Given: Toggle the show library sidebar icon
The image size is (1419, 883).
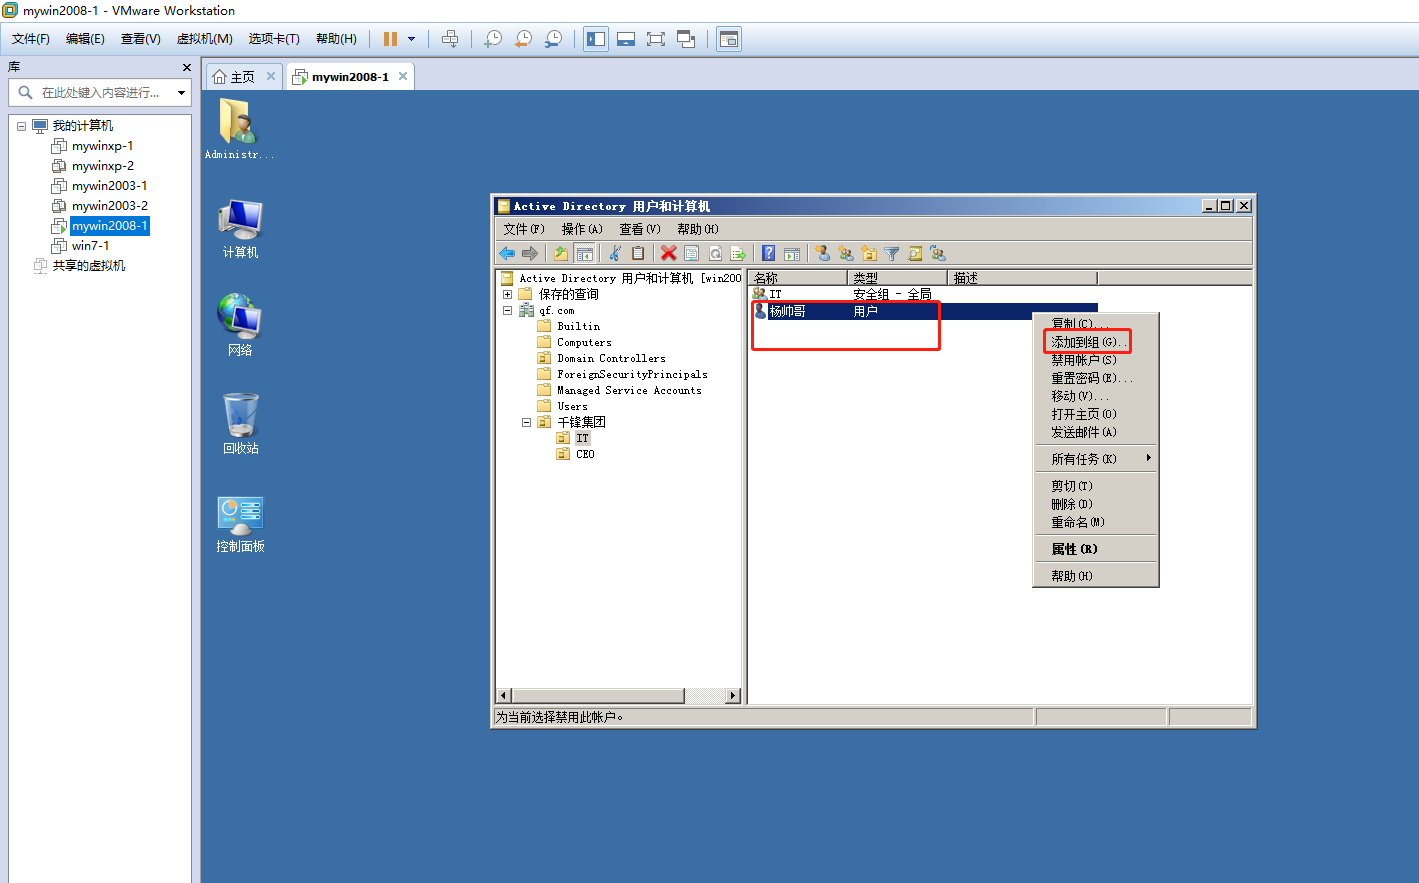Looking at the screenshot, I should 596,39.
